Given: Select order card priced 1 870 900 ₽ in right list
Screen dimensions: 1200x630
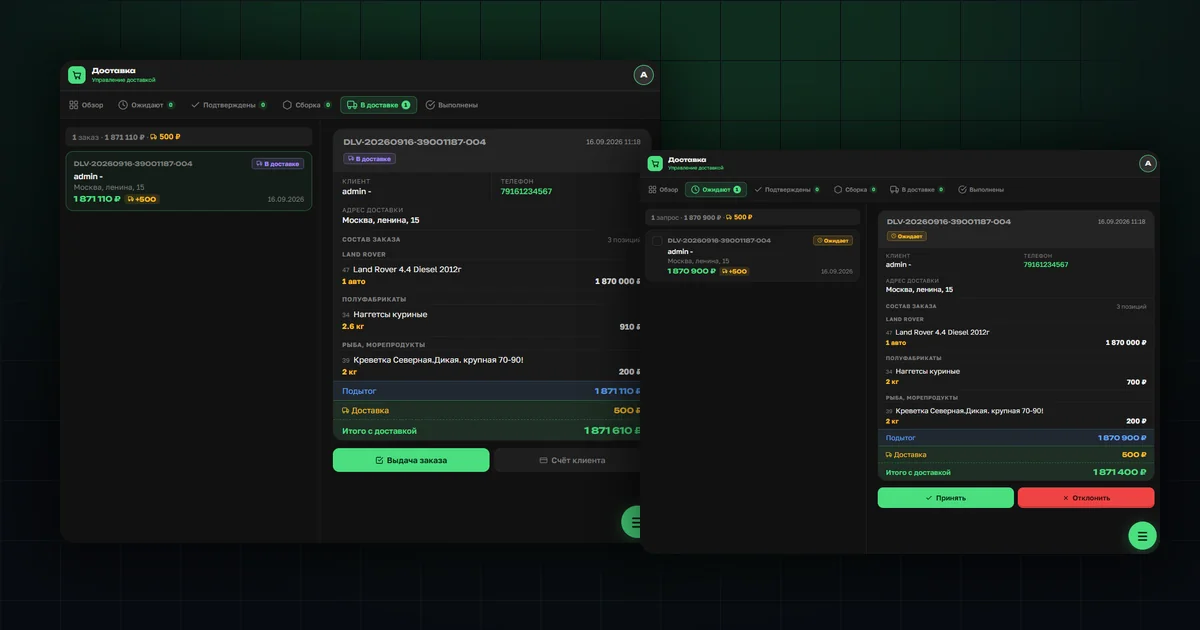Looking at the screenshot, I should (x=752, y=256).
